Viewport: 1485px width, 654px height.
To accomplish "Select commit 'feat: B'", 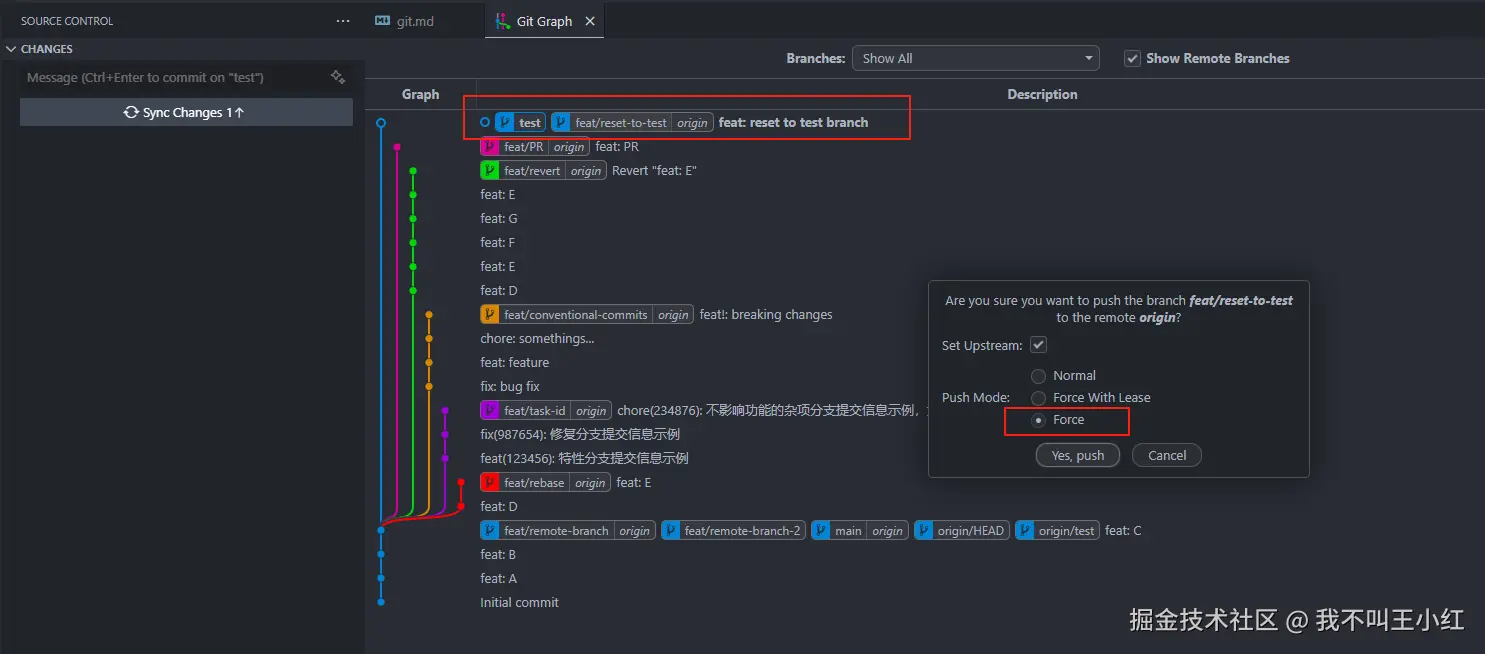I will click(498, 554).
